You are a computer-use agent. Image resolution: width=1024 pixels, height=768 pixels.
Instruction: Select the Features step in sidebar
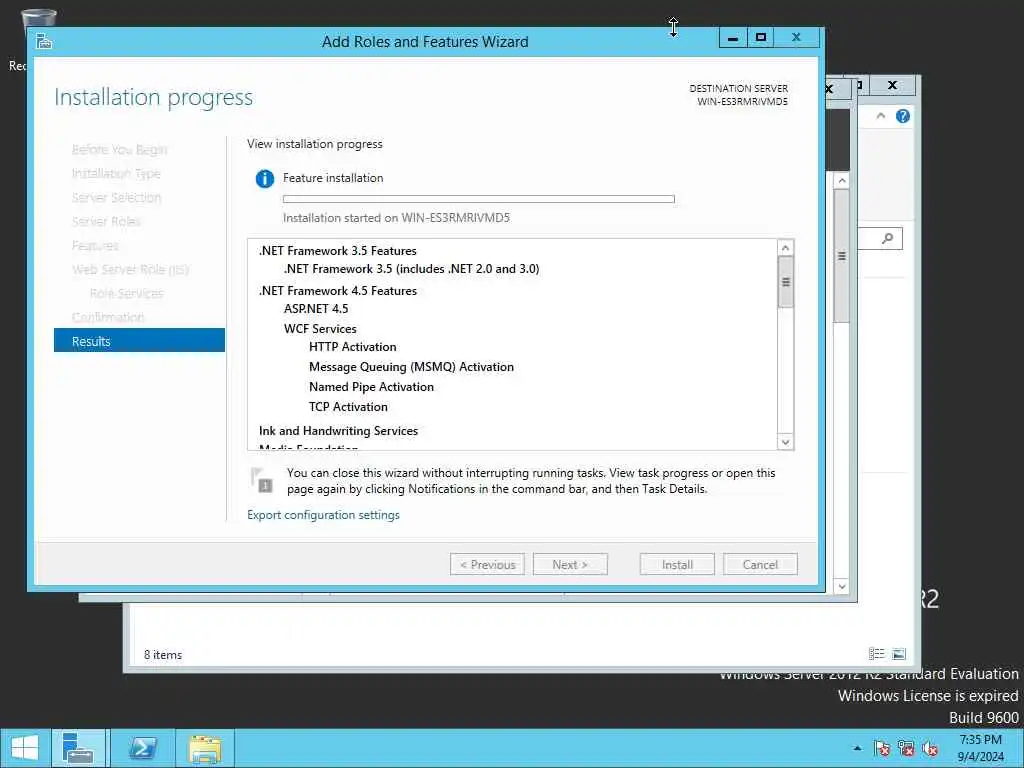point(95,246)
